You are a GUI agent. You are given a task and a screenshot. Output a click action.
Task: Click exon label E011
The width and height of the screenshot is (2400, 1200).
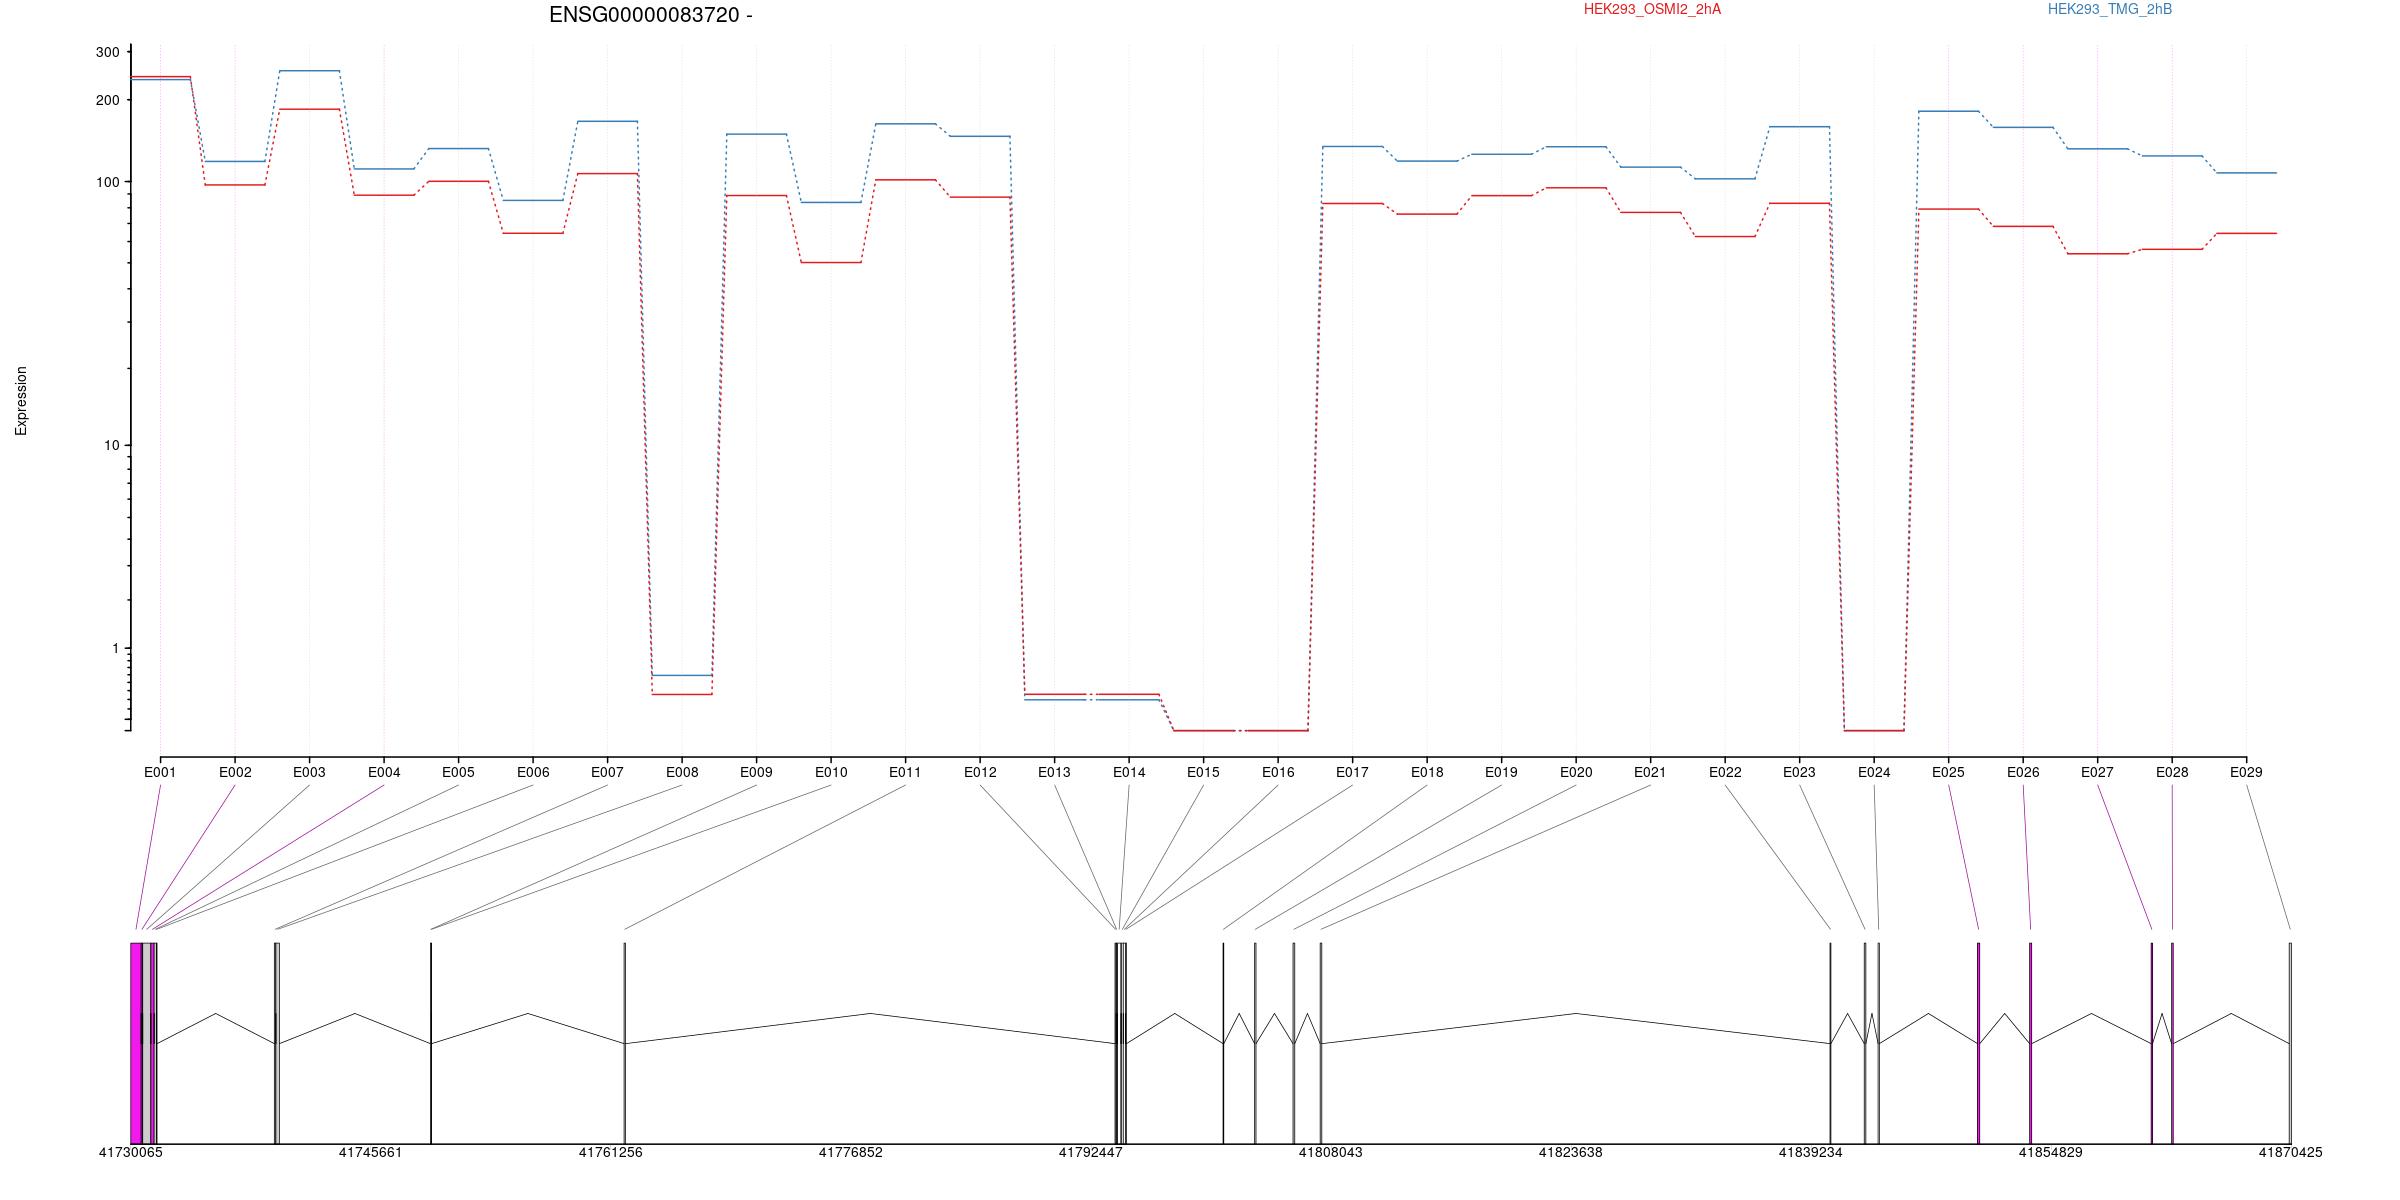pos(905,772)
